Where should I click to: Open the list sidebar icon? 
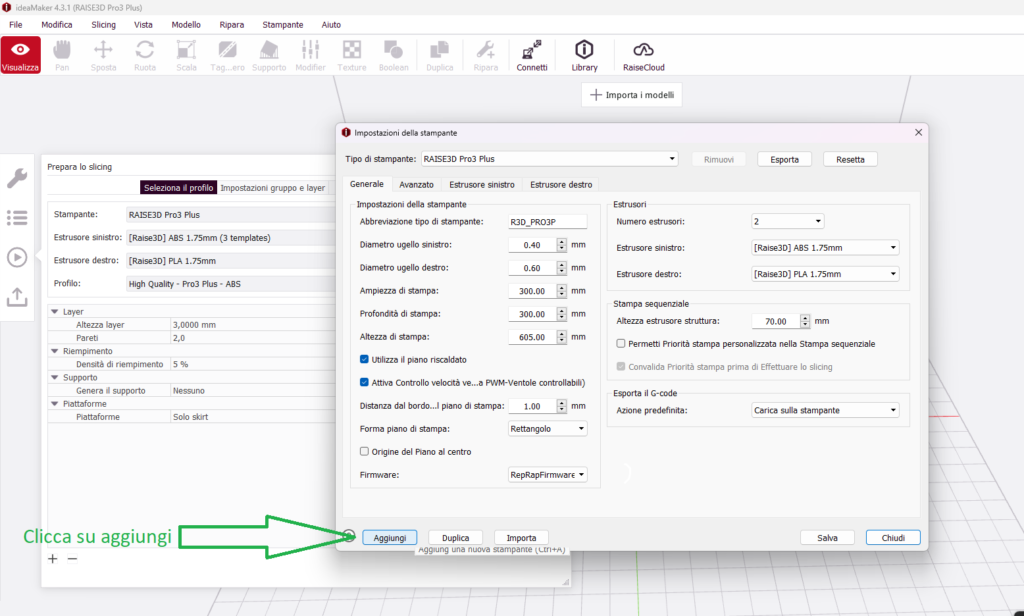17,218
